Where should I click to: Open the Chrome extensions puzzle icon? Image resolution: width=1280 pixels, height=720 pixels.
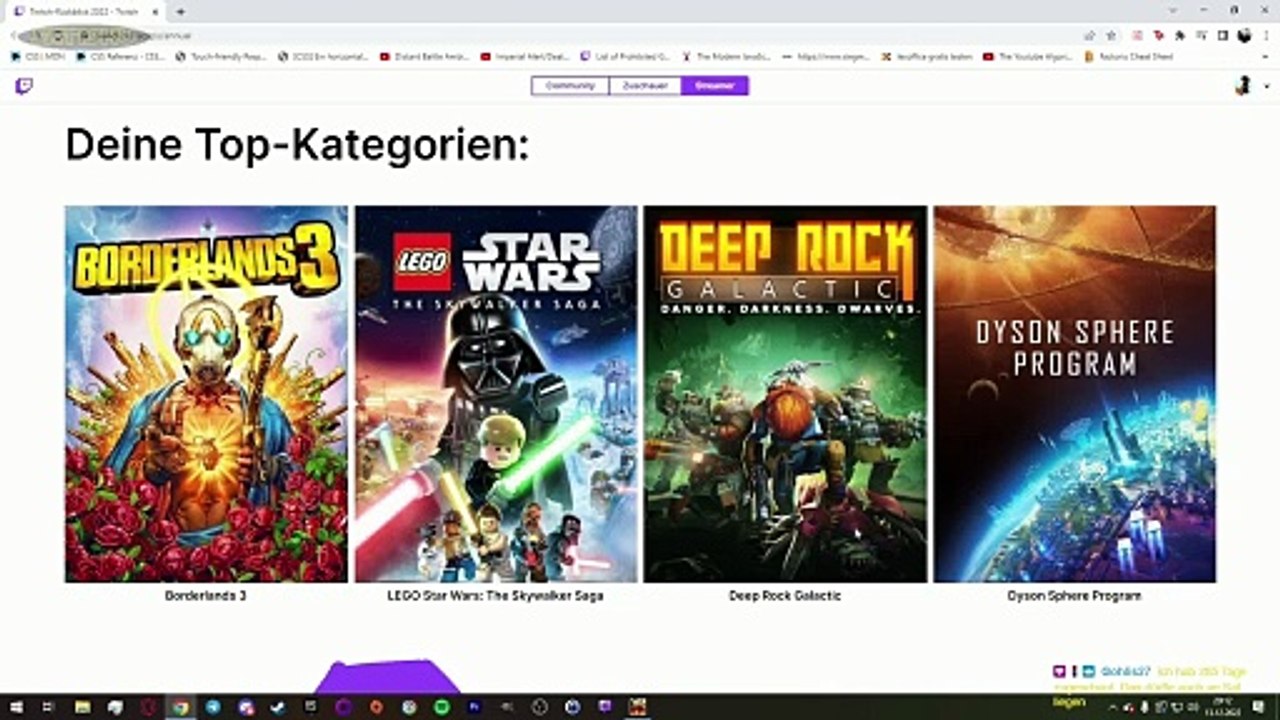[1180, 35]
